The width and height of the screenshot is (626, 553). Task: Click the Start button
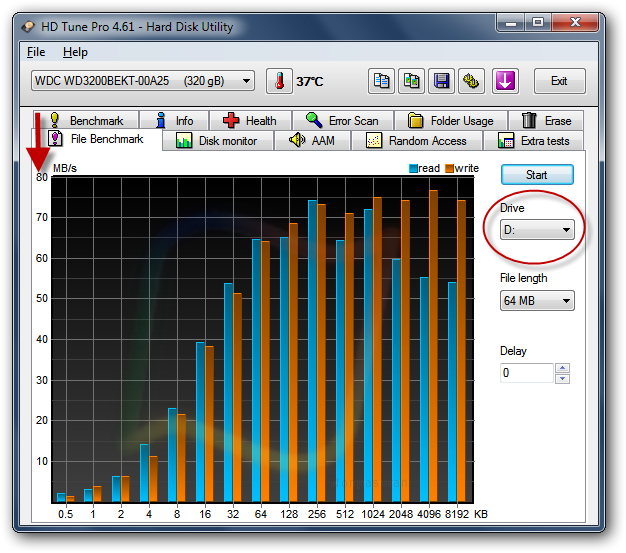click(x=537, y=174)
